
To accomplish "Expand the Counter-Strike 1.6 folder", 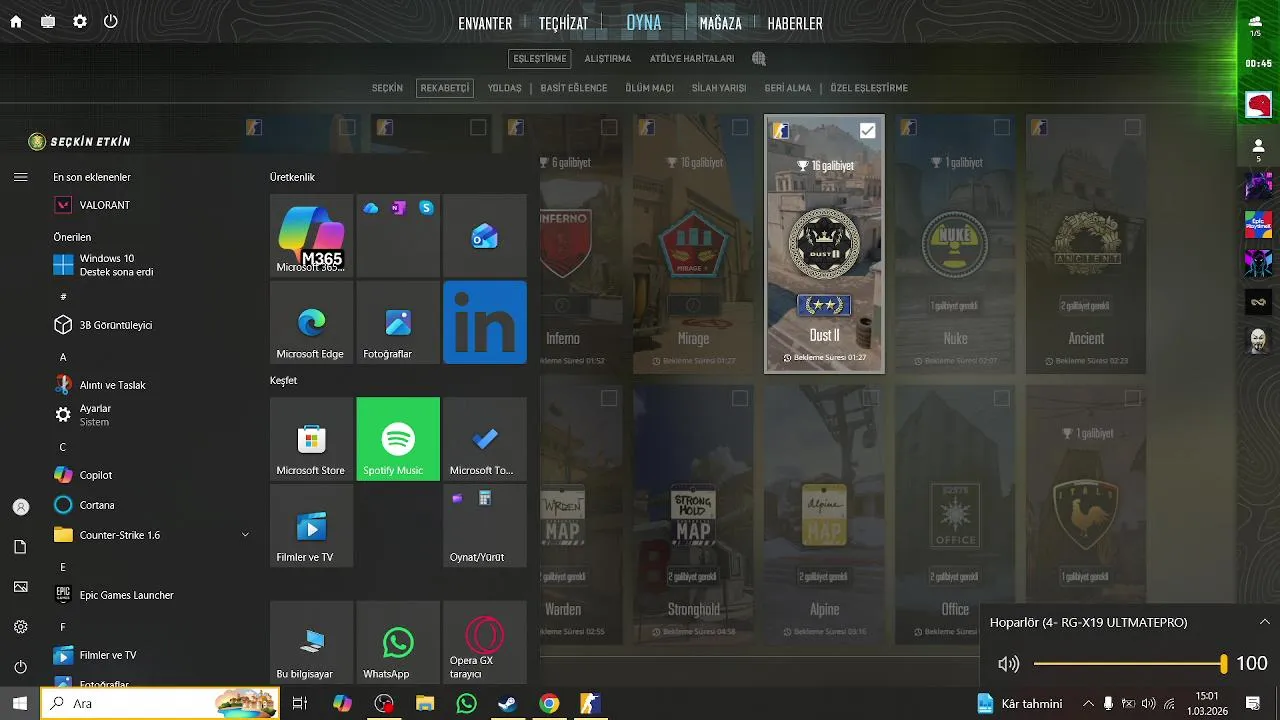I will point(245,535).
